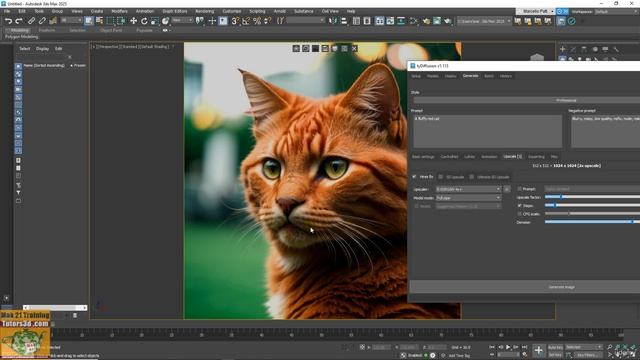Open the selection filter All dropdown

(x=72, y=20)
